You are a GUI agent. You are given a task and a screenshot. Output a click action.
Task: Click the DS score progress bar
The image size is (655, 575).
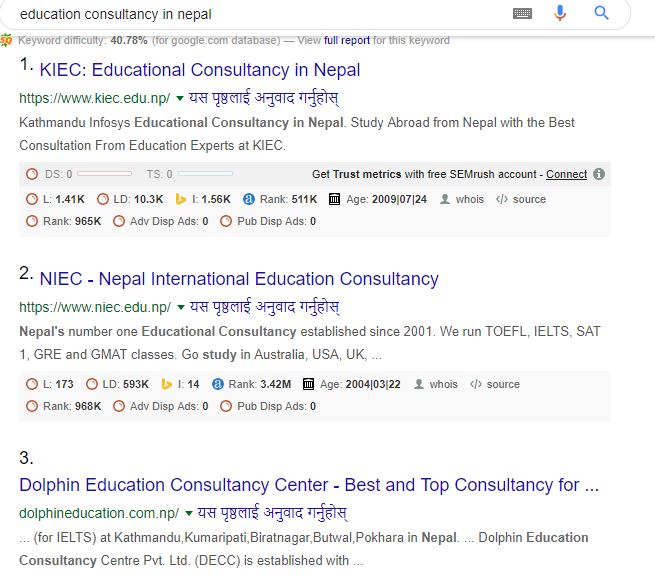coord(104,173)
